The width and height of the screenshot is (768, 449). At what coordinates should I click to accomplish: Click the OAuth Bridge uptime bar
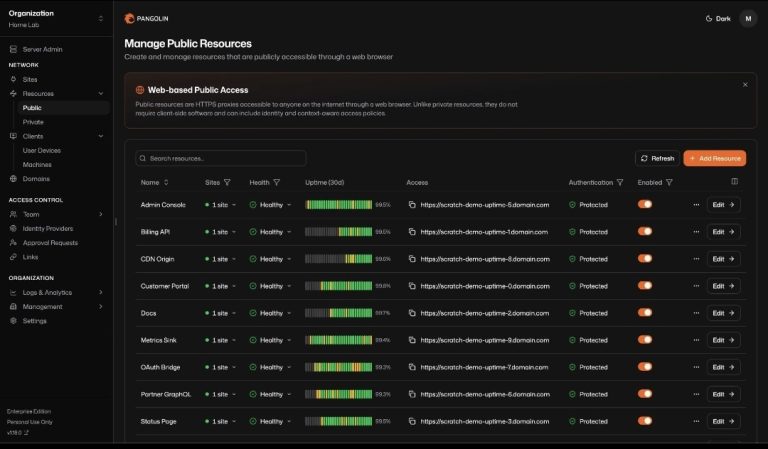[x=338, y=367]
